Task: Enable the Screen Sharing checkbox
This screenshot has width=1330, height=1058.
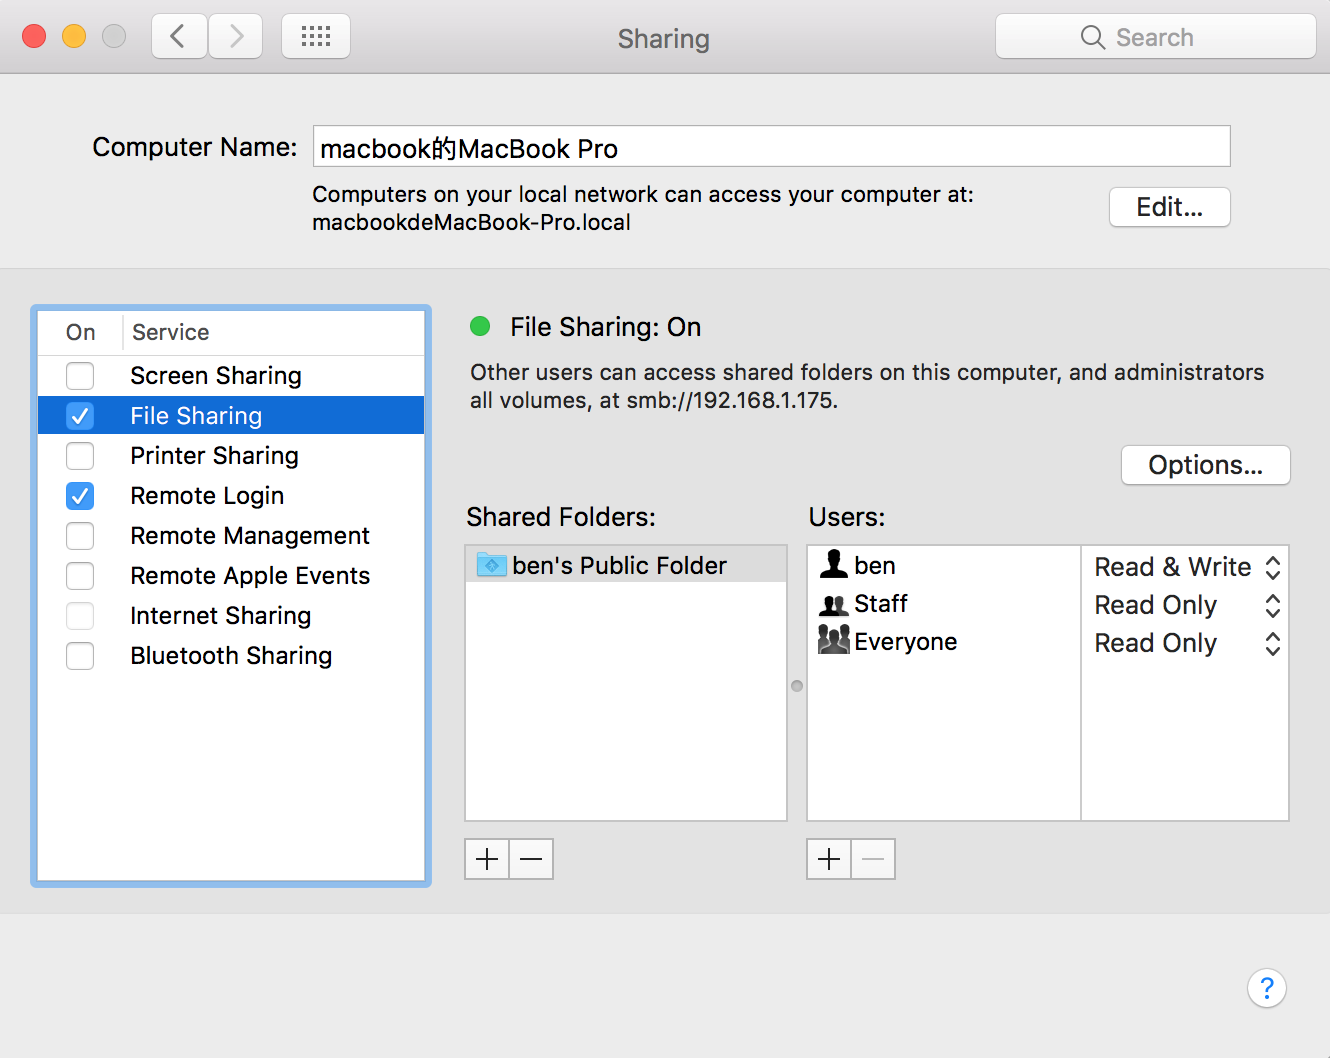Action: click(80, 376)
